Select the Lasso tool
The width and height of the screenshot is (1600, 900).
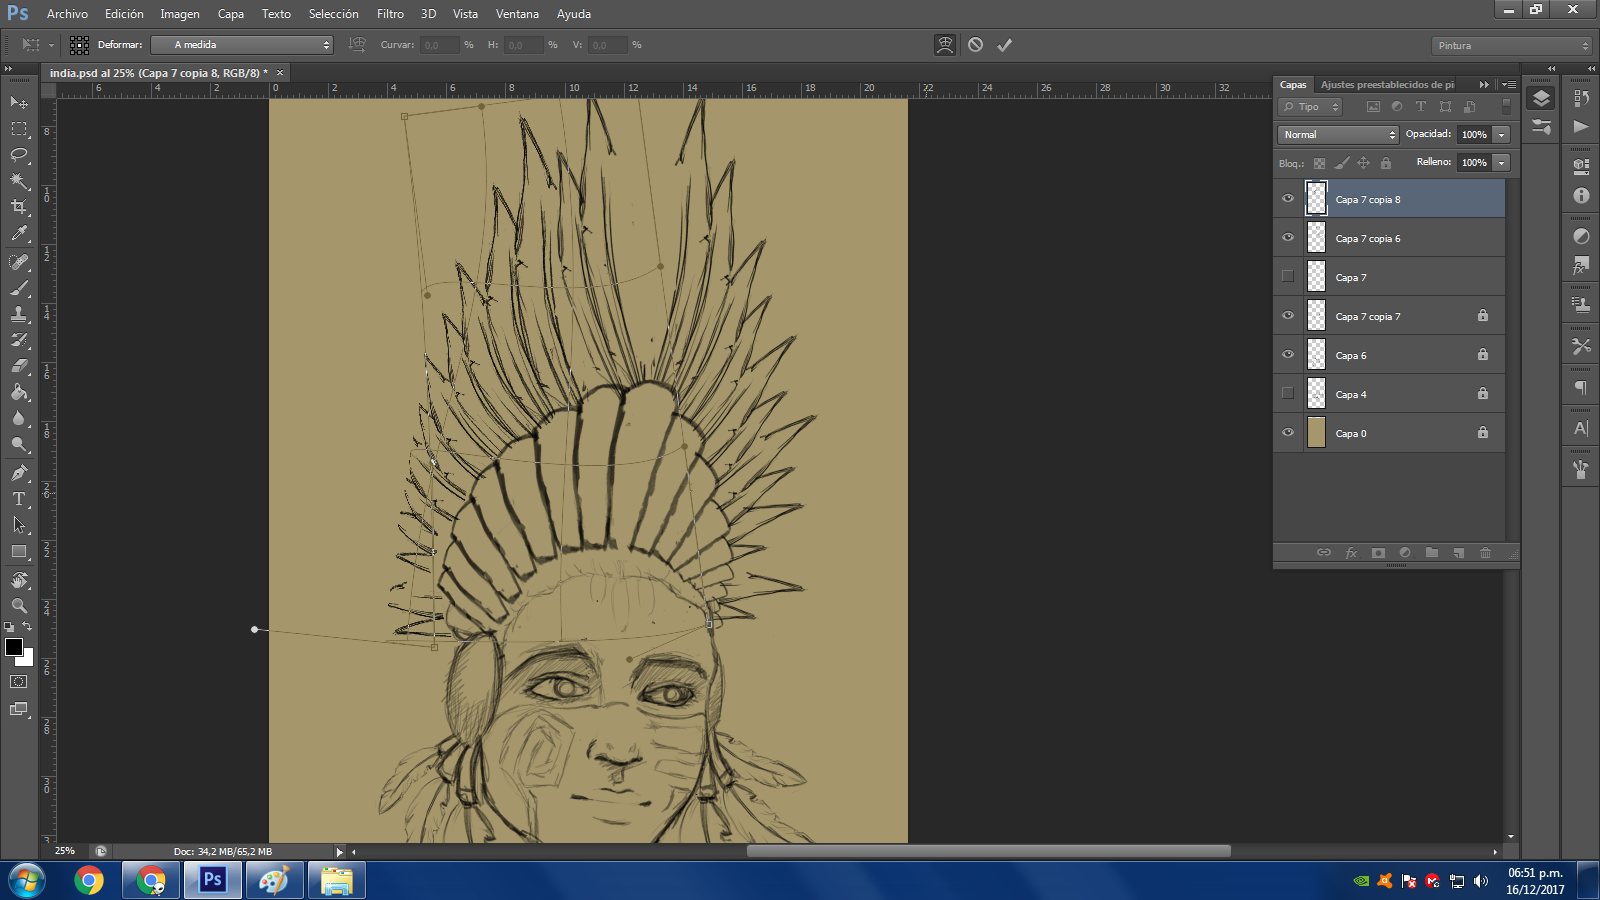(x=19, y=155)
